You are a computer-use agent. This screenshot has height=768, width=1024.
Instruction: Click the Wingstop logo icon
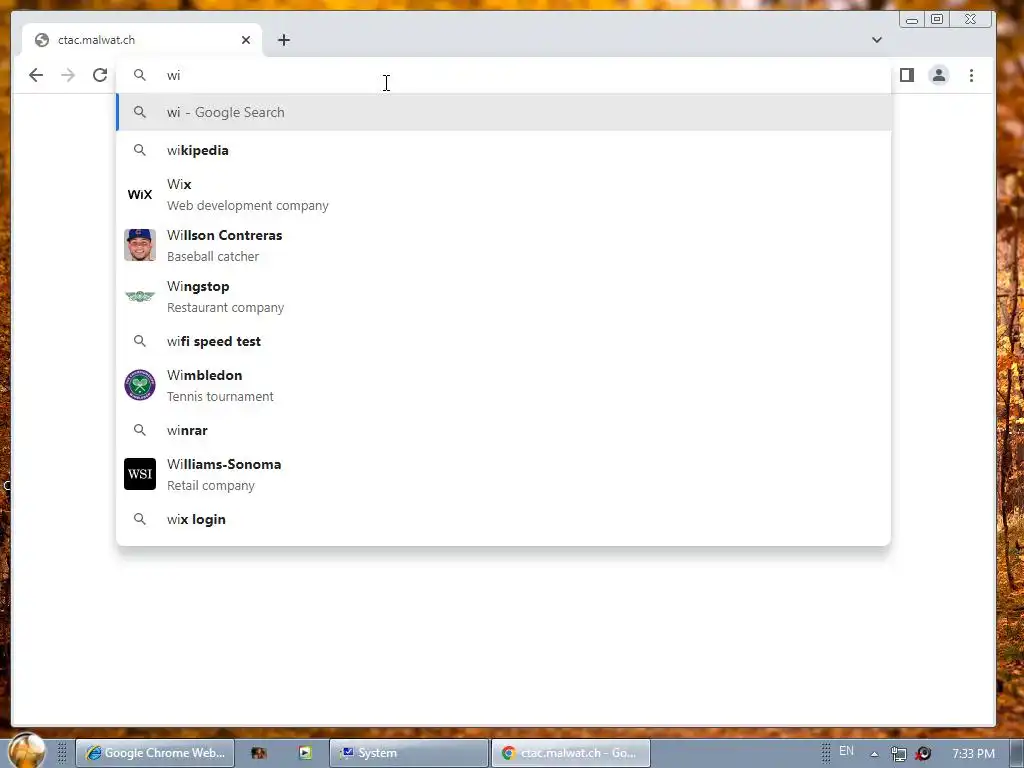pos(140,296)
